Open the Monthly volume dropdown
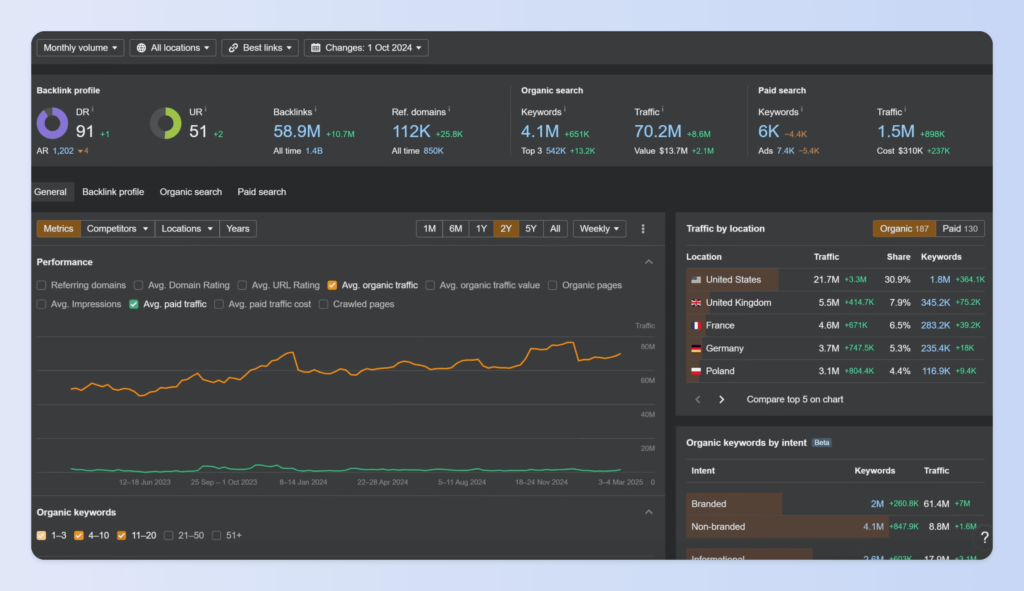1024x591 pixels. (80, 47)
